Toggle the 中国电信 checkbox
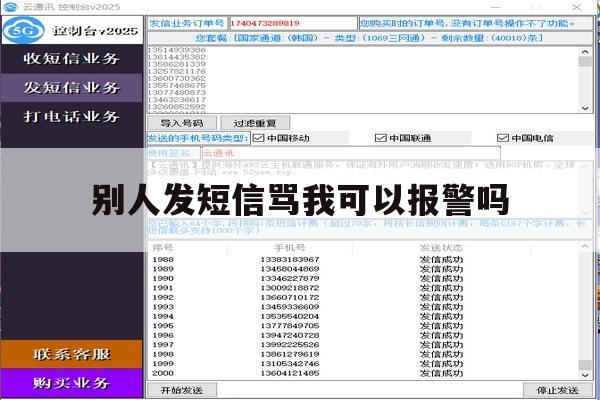The width and height of the screenshot is (600, 400). tap(502, 138)
